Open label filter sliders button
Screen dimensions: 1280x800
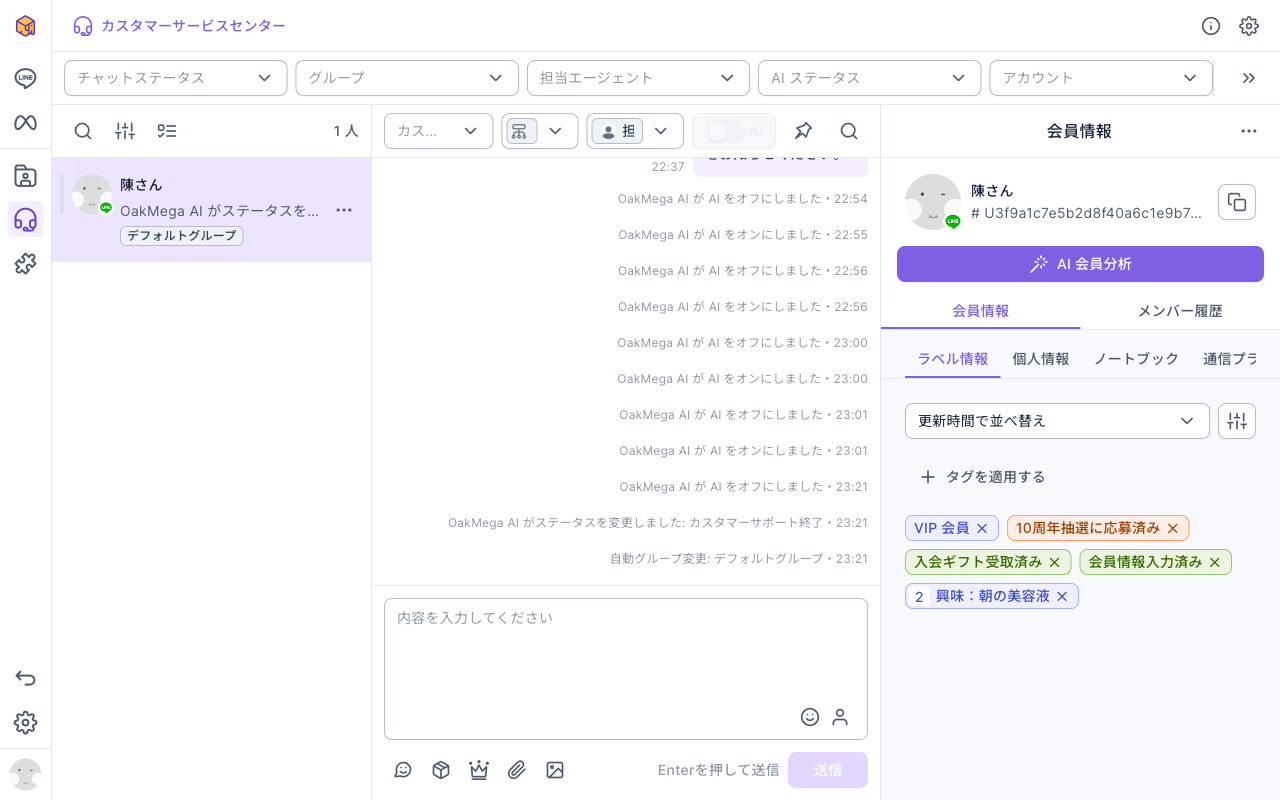point(1237,421)
